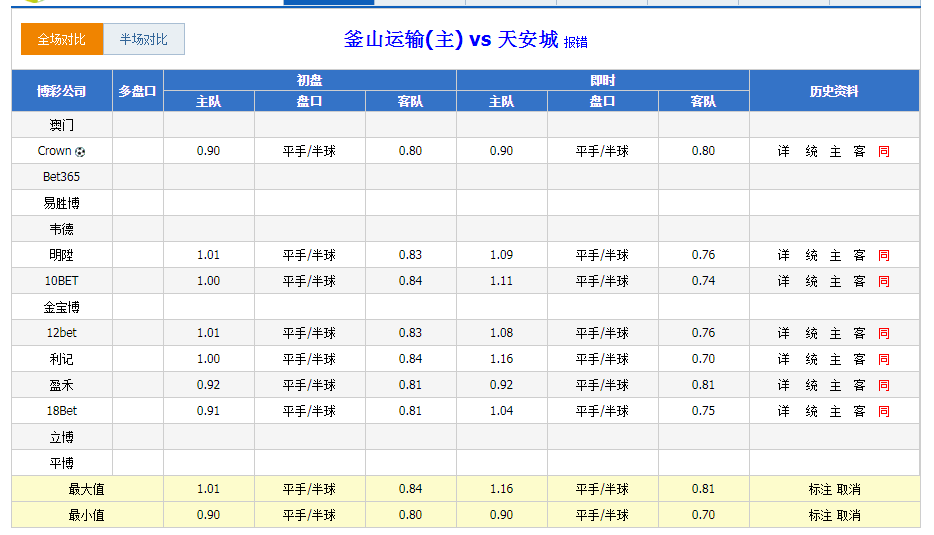Click 利记 live away odds 0.70

(x=703, y=359)
